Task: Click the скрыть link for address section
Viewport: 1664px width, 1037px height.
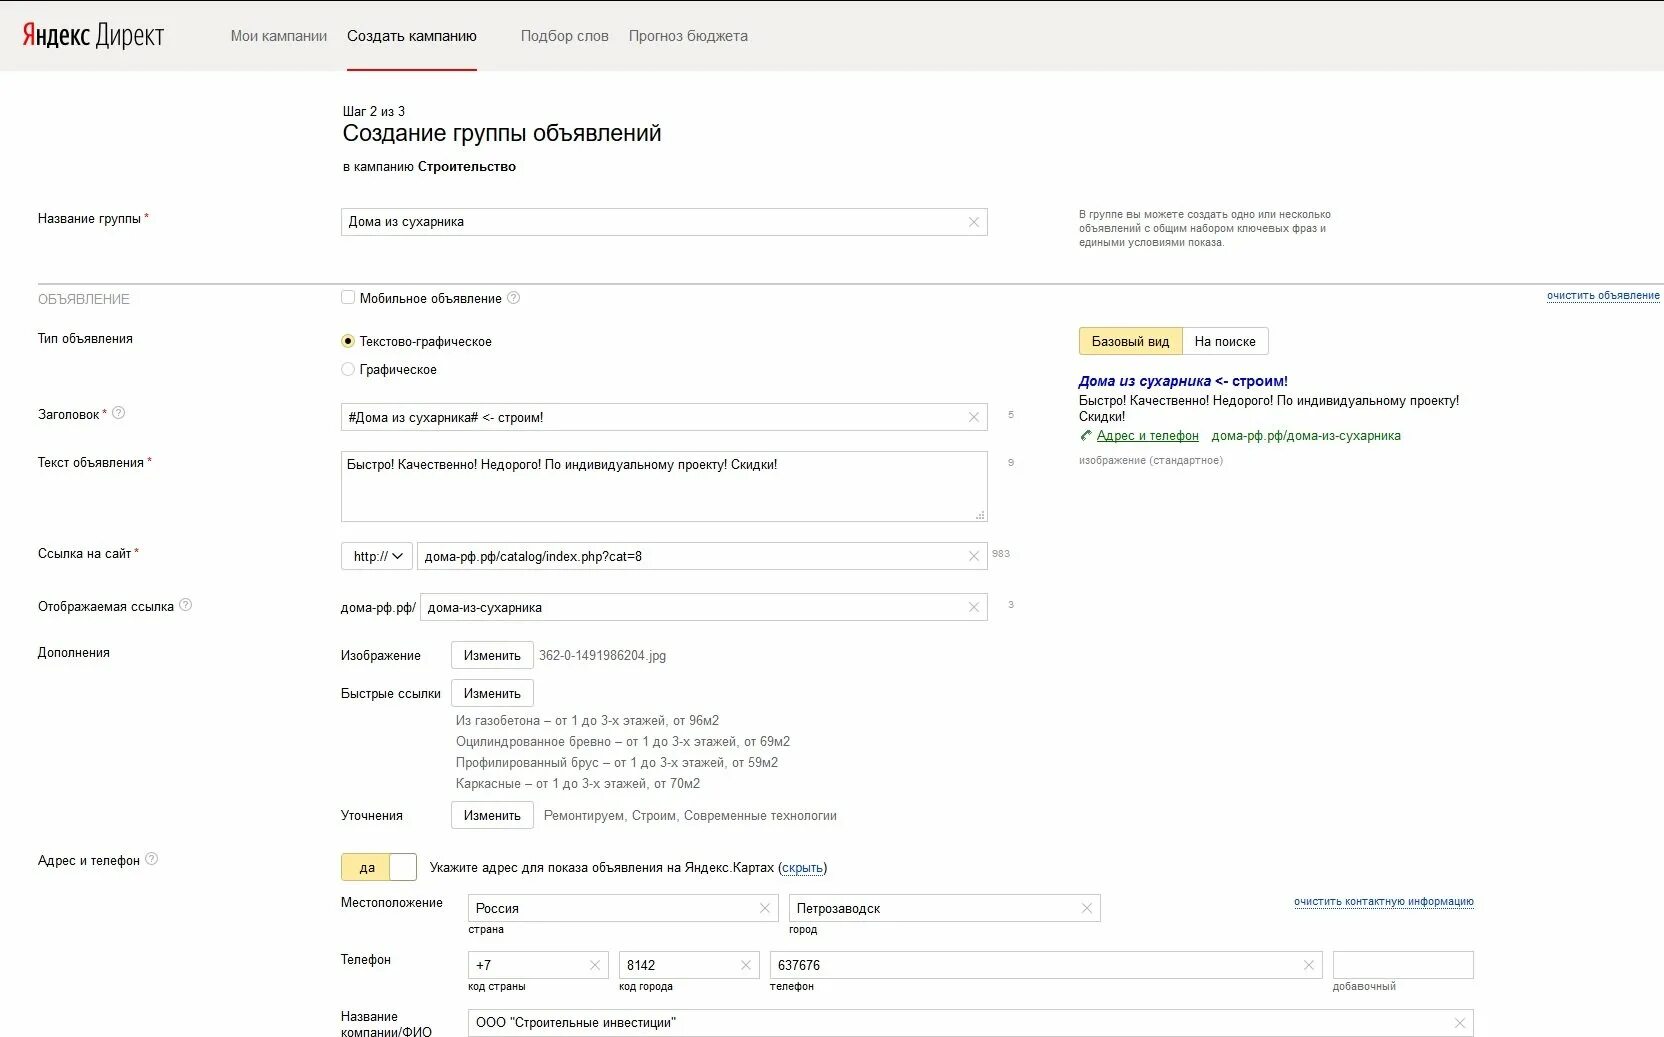Action: (802, 868)
